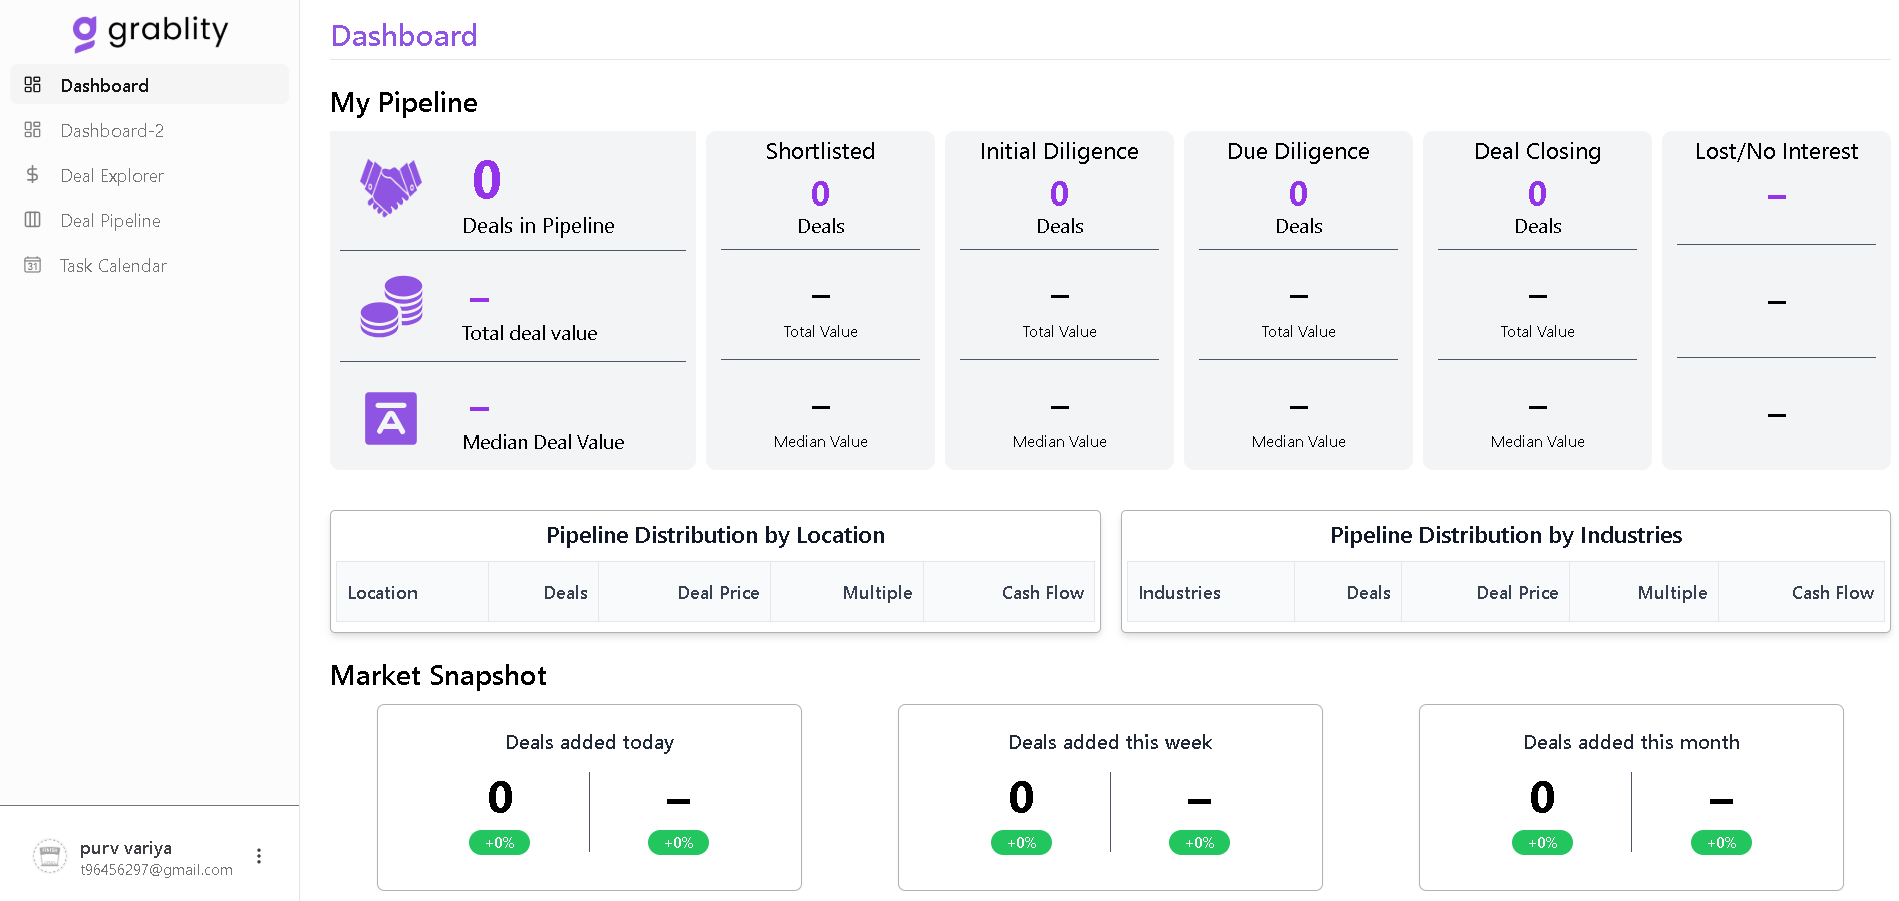
Task: Click the Cash Flow header in Location table
Action: 1042,593
